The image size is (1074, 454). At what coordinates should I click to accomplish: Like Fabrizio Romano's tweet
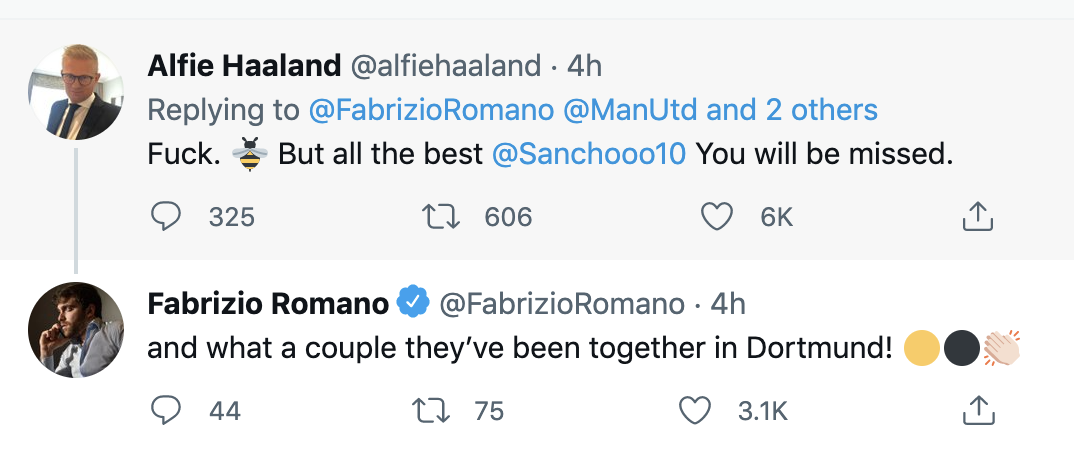pos(695,410)
